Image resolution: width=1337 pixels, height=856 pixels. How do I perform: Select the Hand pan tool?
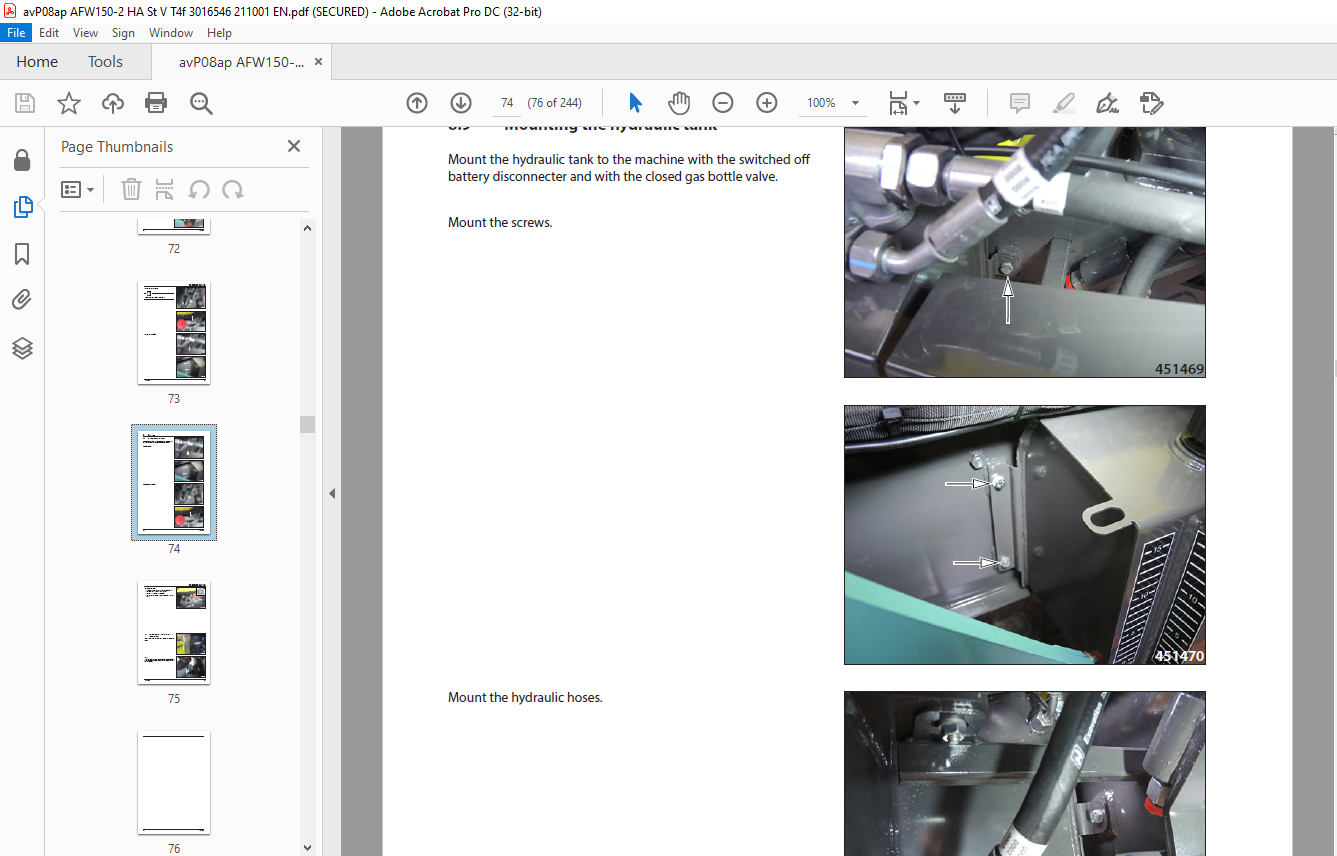click(679, 103)
